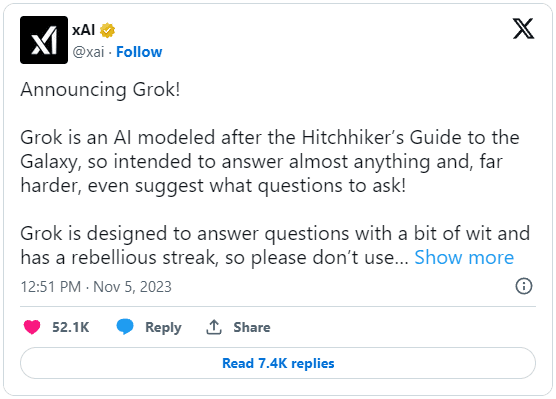Click the xAI display name

(x=84, y=30)
